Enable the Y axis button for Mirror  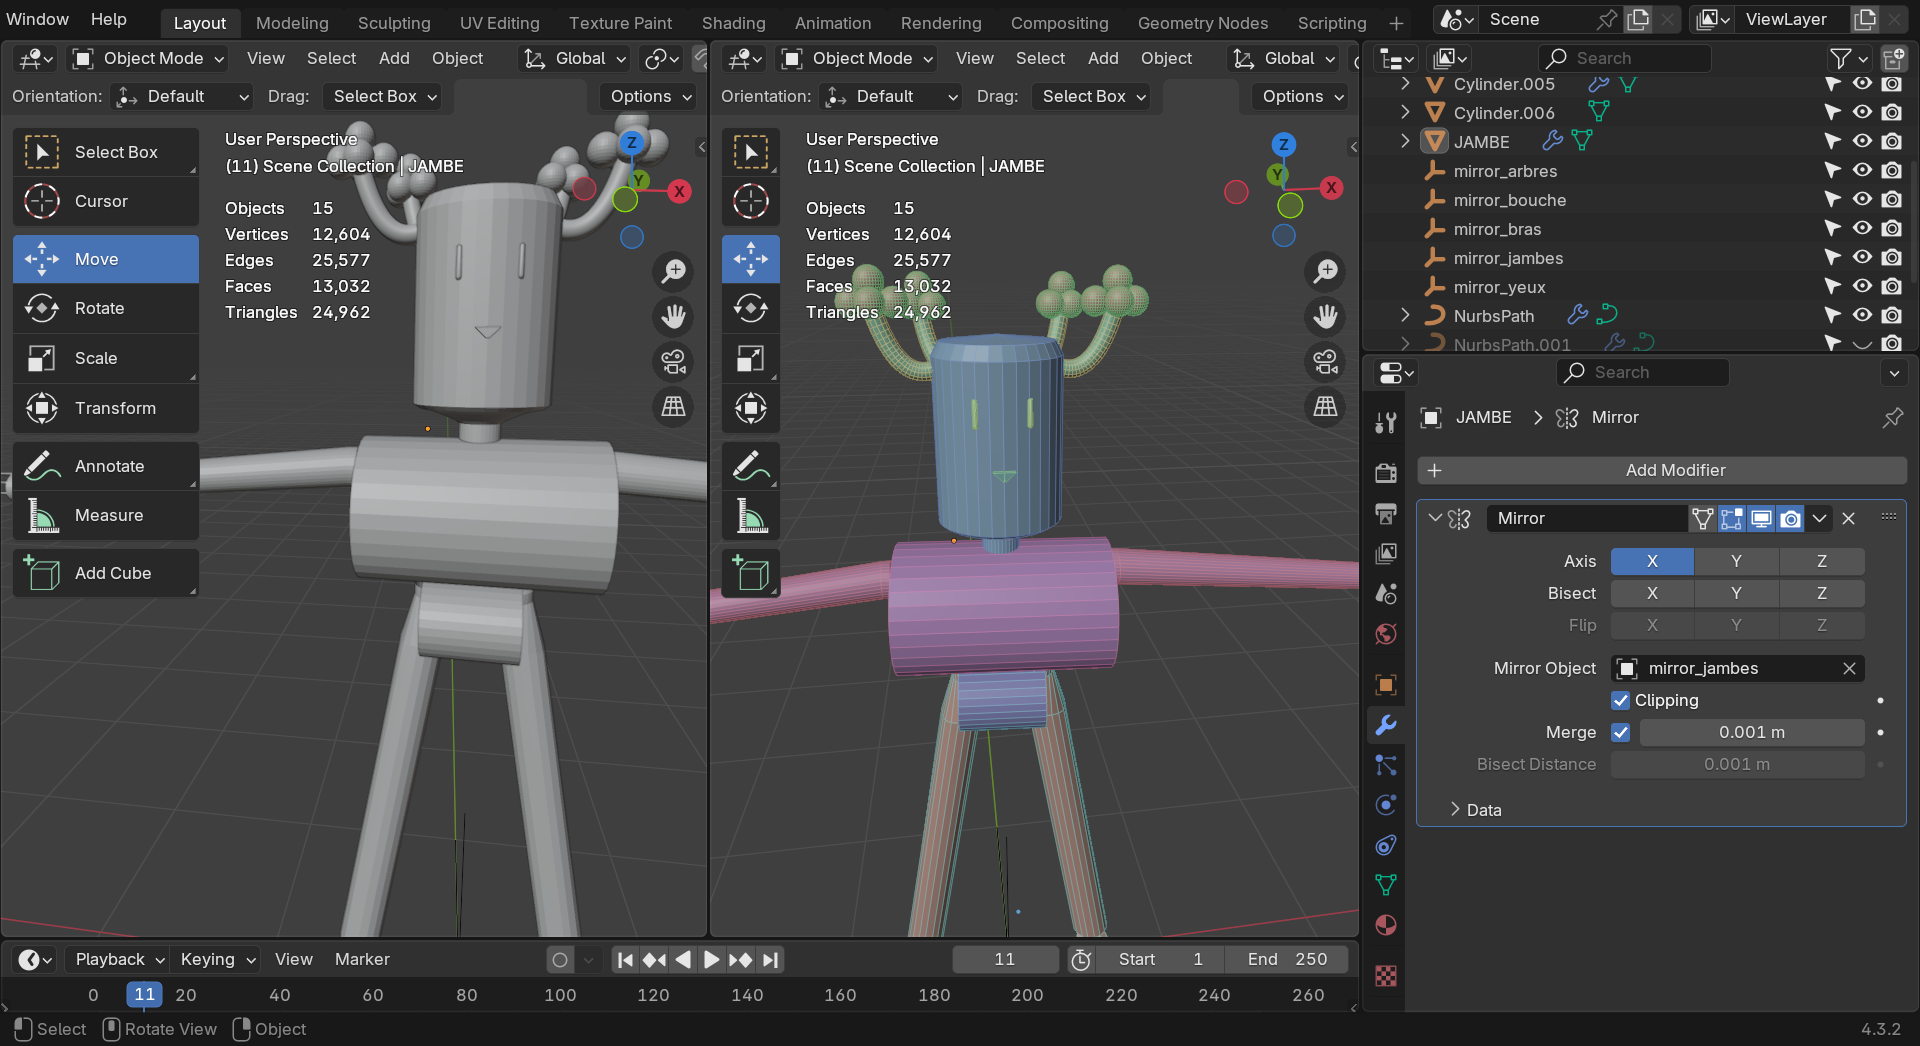pos(1736,561)
